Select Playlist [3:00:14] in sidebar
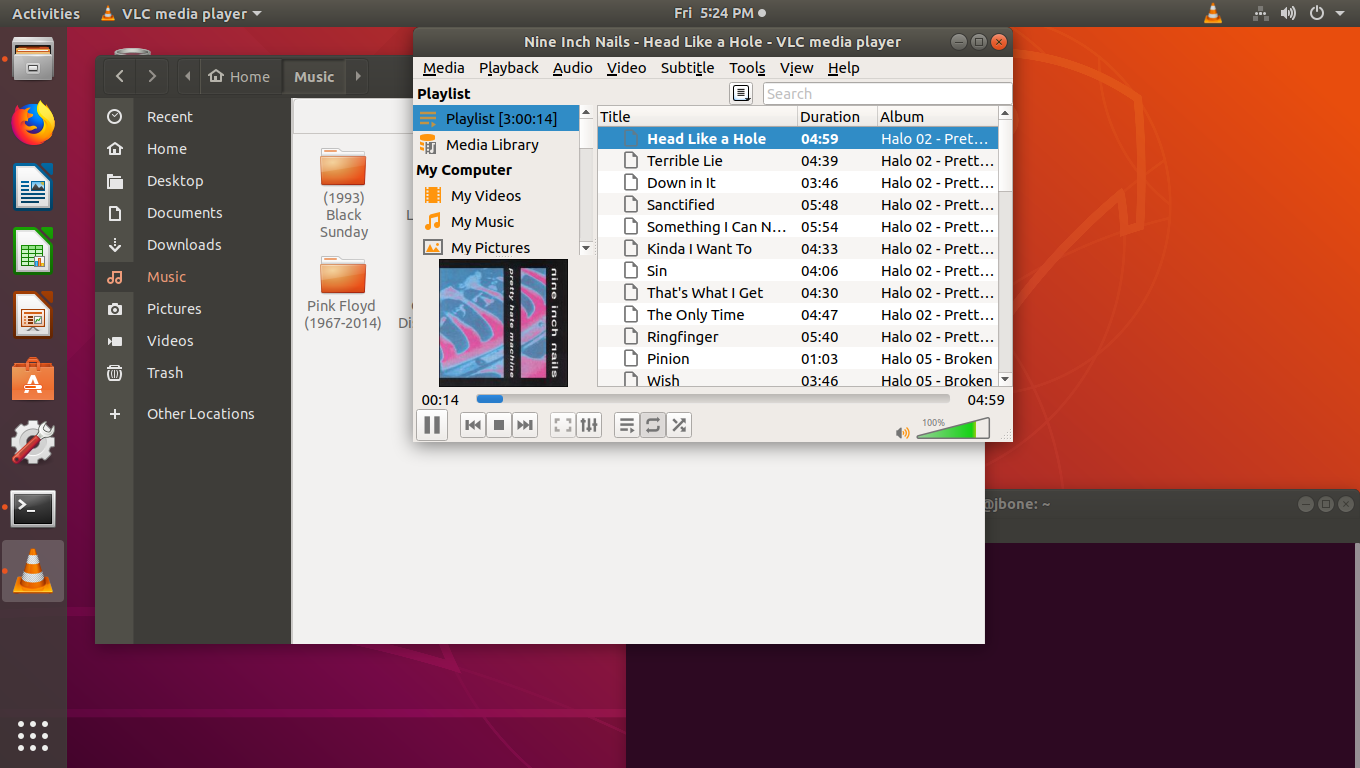The height and width of the screenshot is (768, 1360). 496,118
